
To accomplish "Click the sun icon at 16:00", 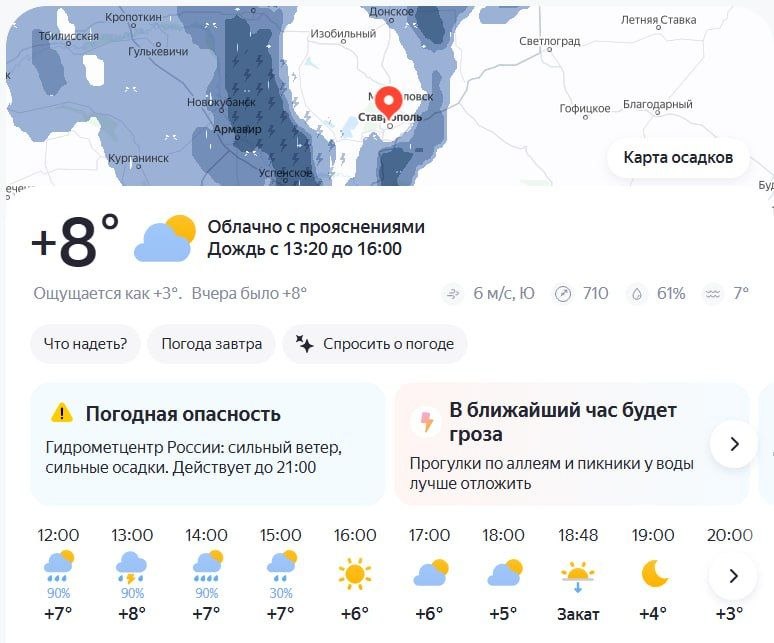I will click(x=355, y=574).
